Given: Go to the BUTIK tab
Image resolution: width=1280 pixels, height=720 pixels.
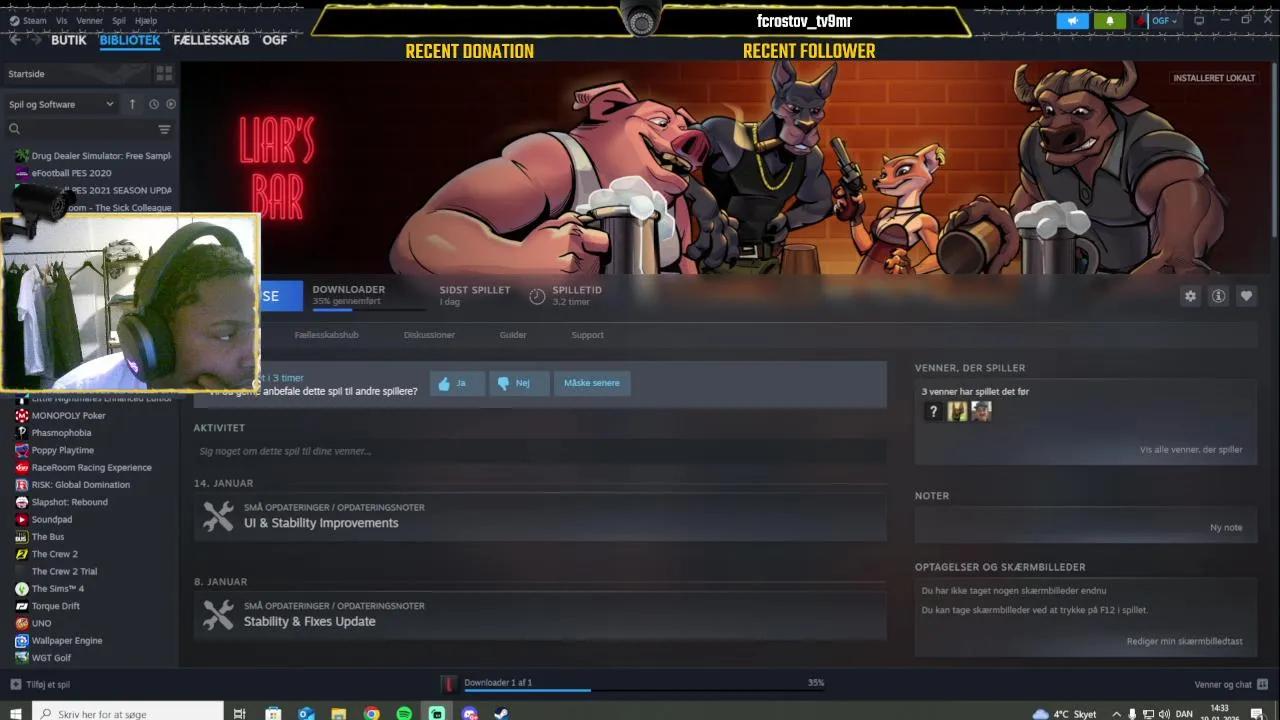Looking at the screenshot, I should click(x=69, y=40).
